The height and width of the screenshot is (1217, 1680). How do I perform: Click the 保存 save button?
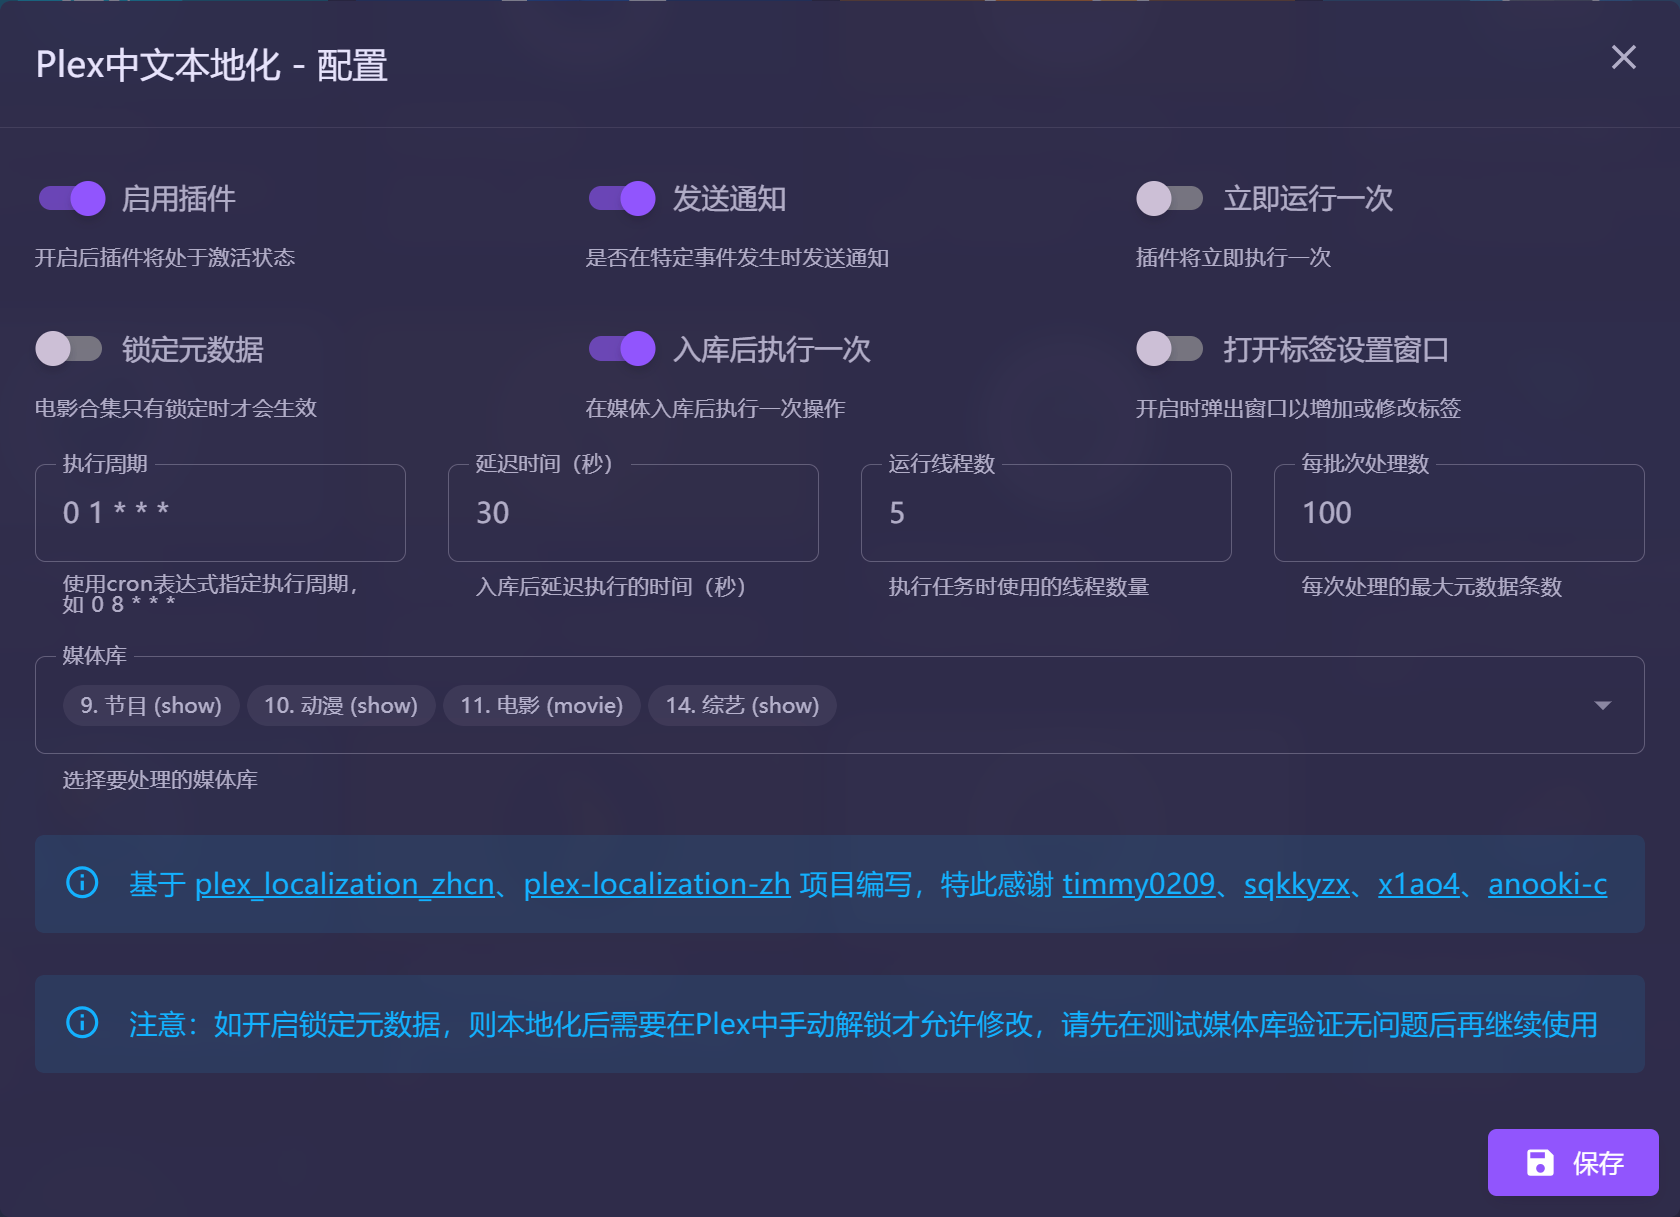point(1573,1162)
